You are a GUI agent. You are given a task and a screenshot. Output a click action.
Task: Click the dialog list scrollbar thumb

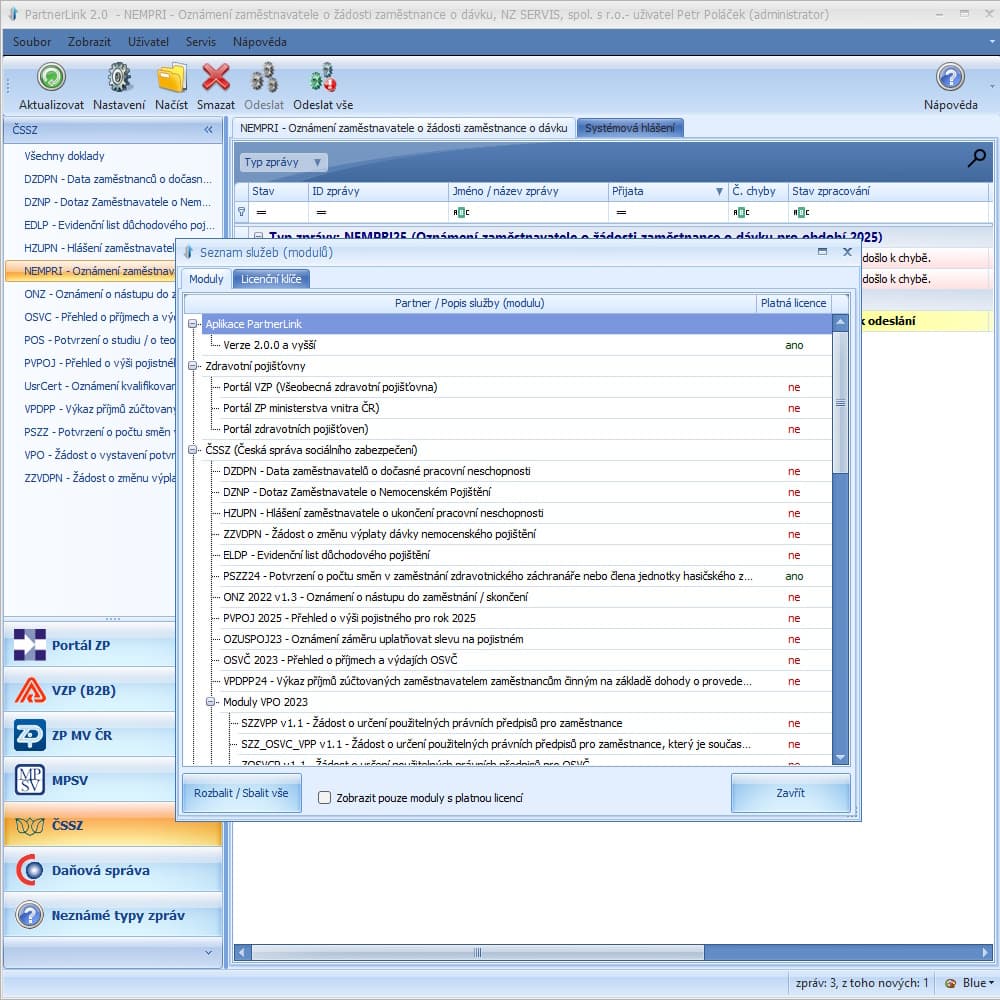tap(840, 402)
